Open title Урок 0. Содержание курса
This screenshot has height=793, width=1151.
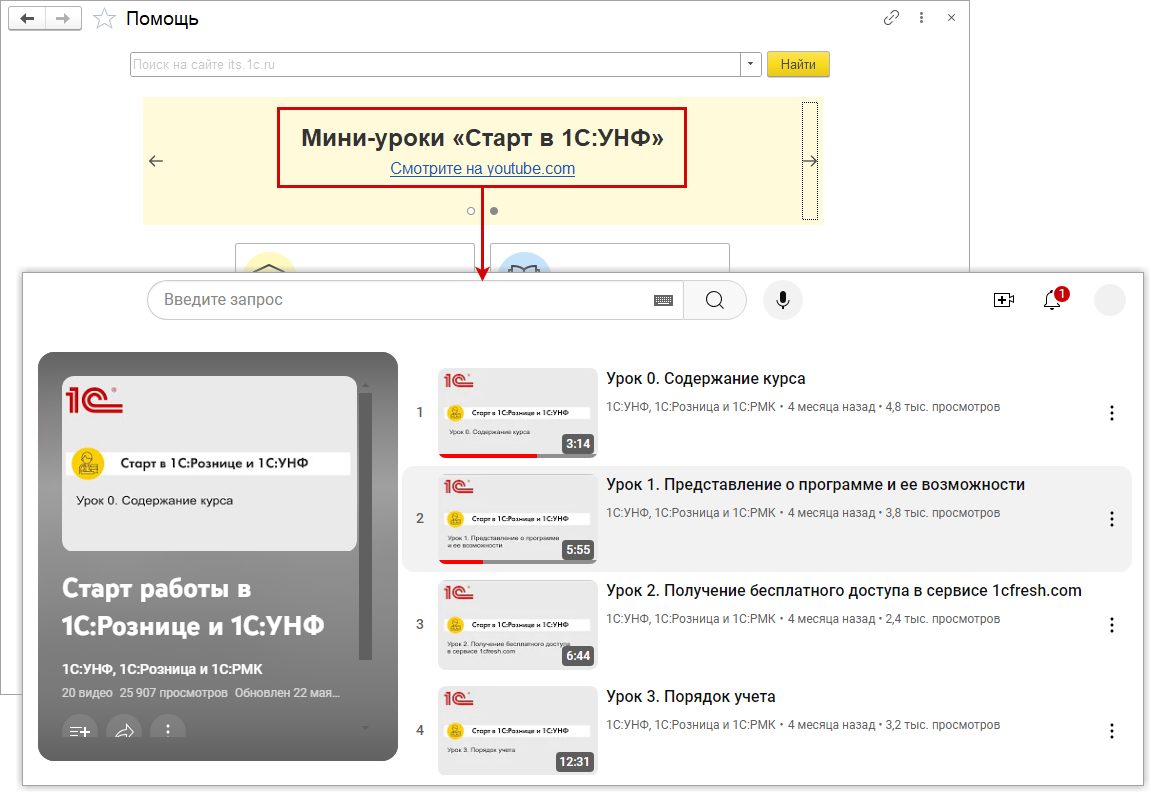point(705,378)
